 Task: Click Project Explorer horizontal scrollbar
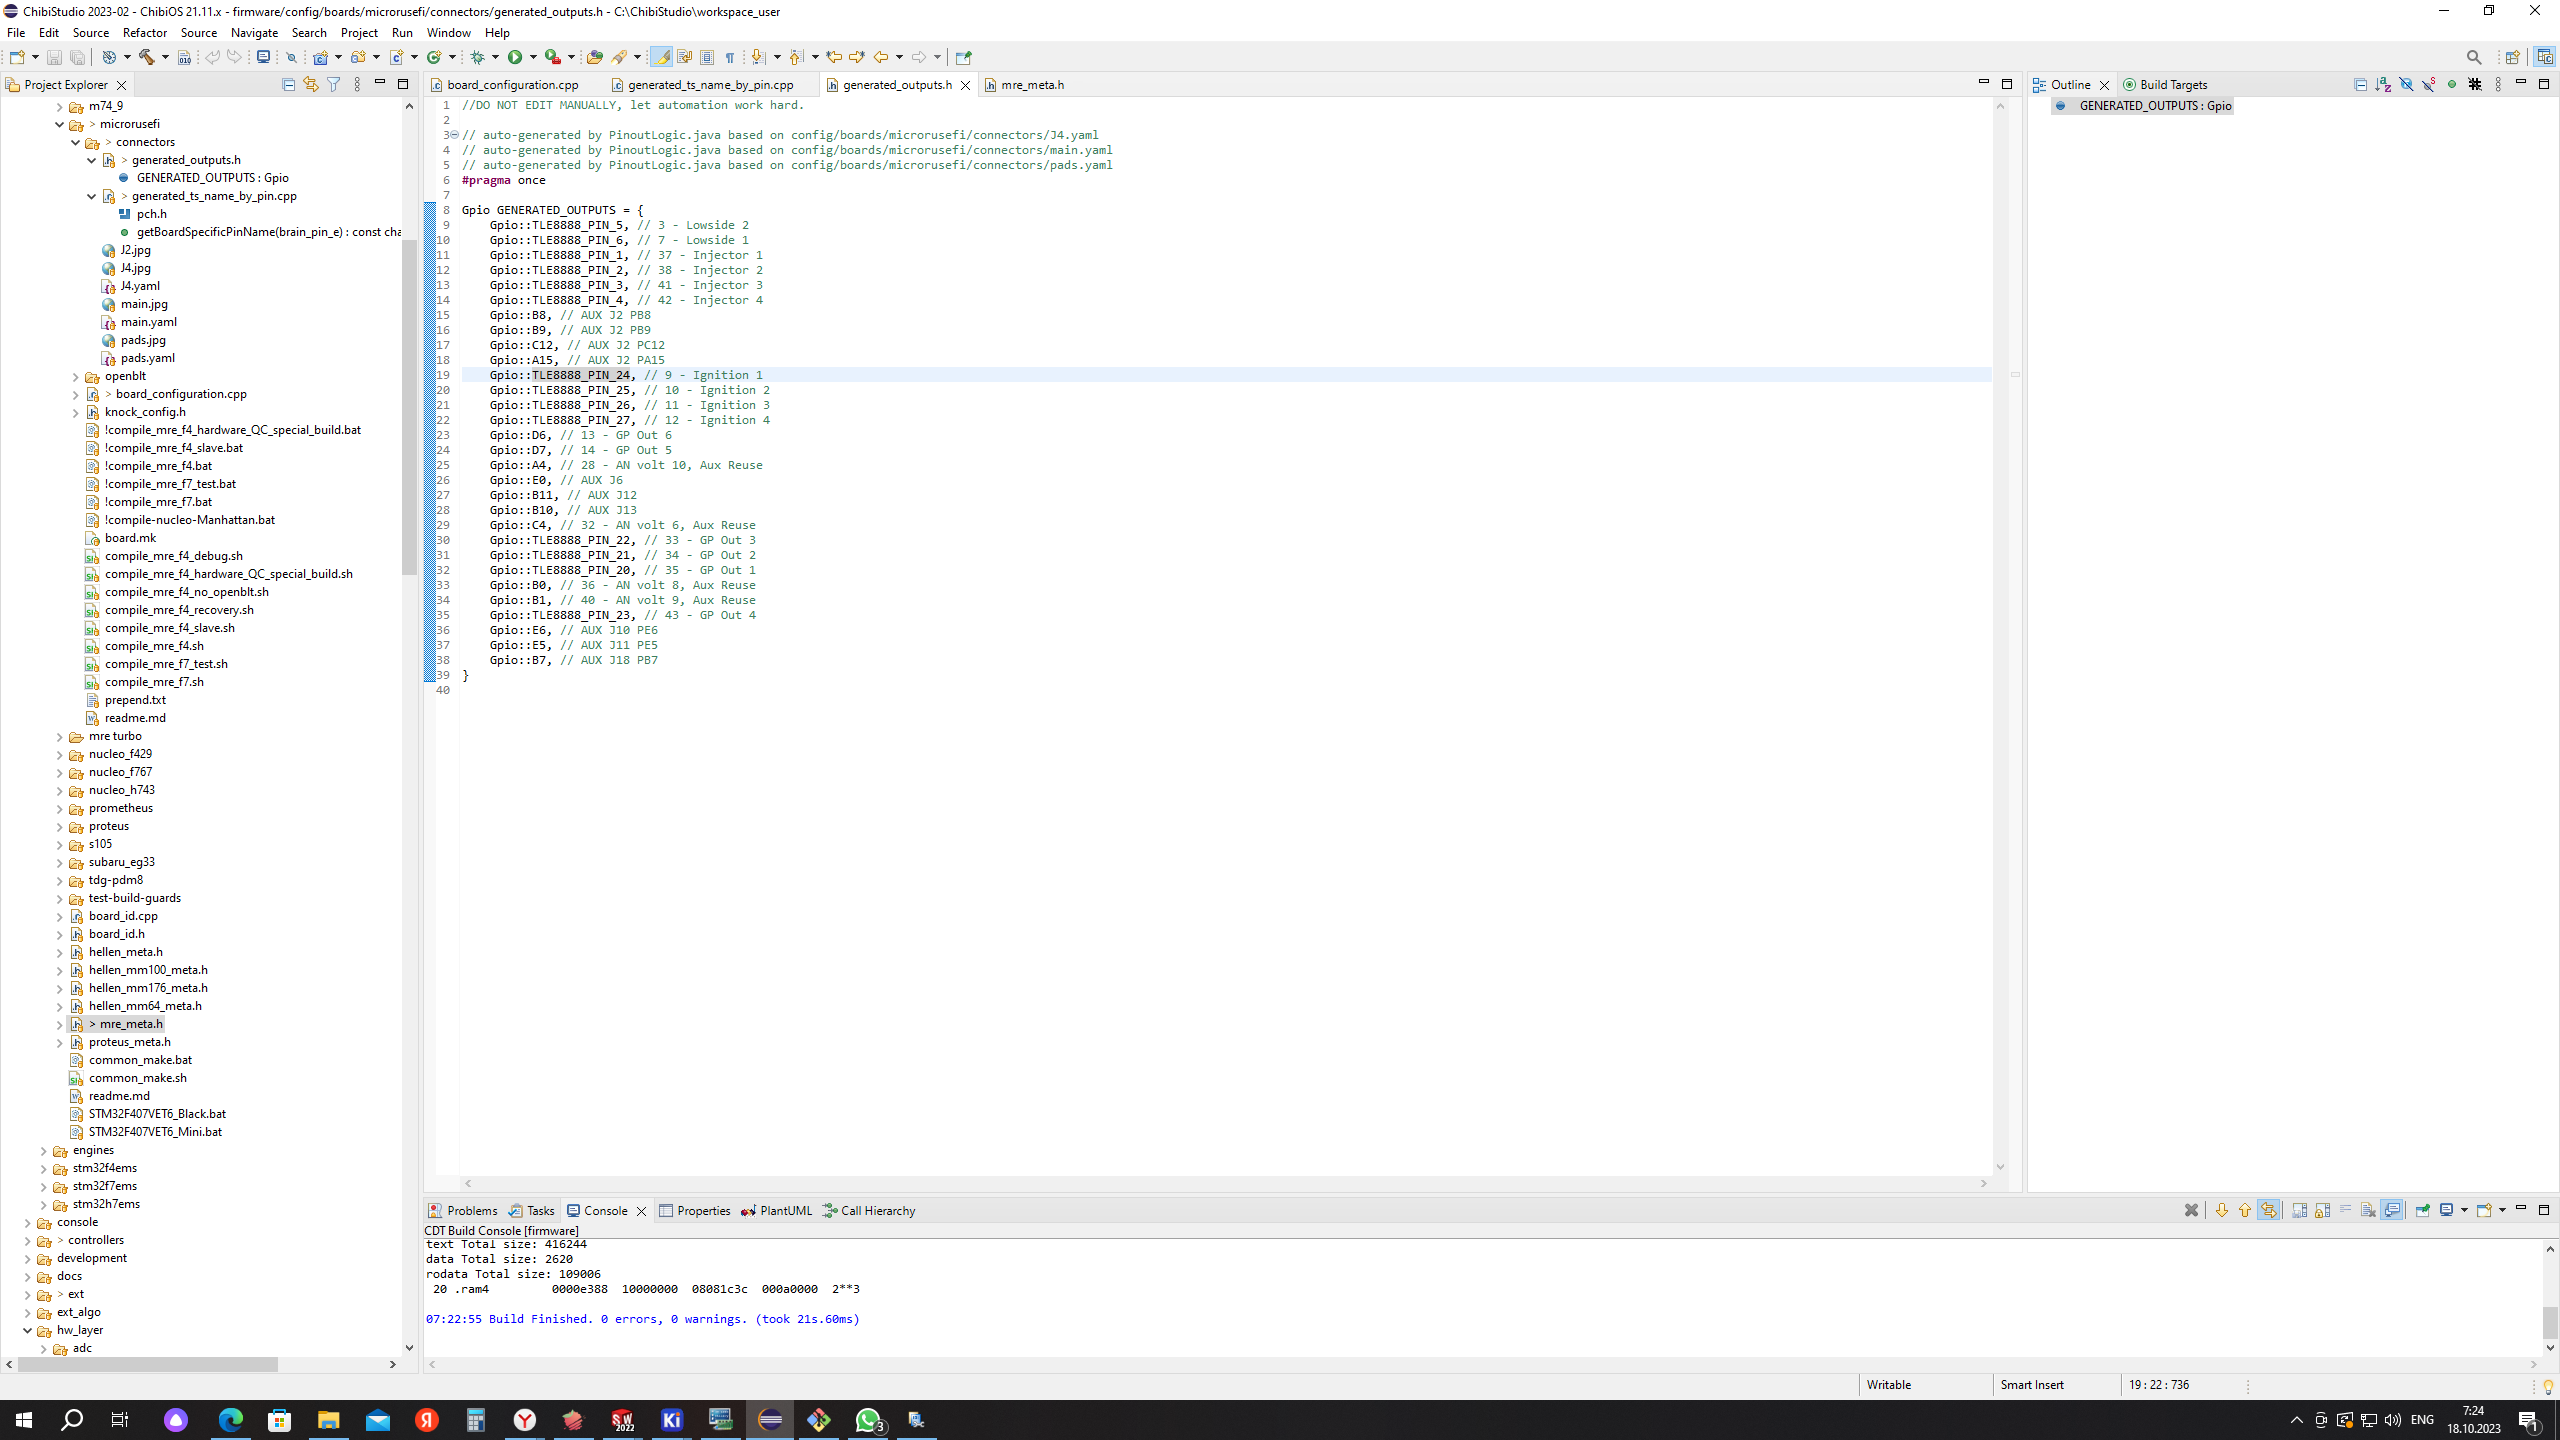[147, 1364]
